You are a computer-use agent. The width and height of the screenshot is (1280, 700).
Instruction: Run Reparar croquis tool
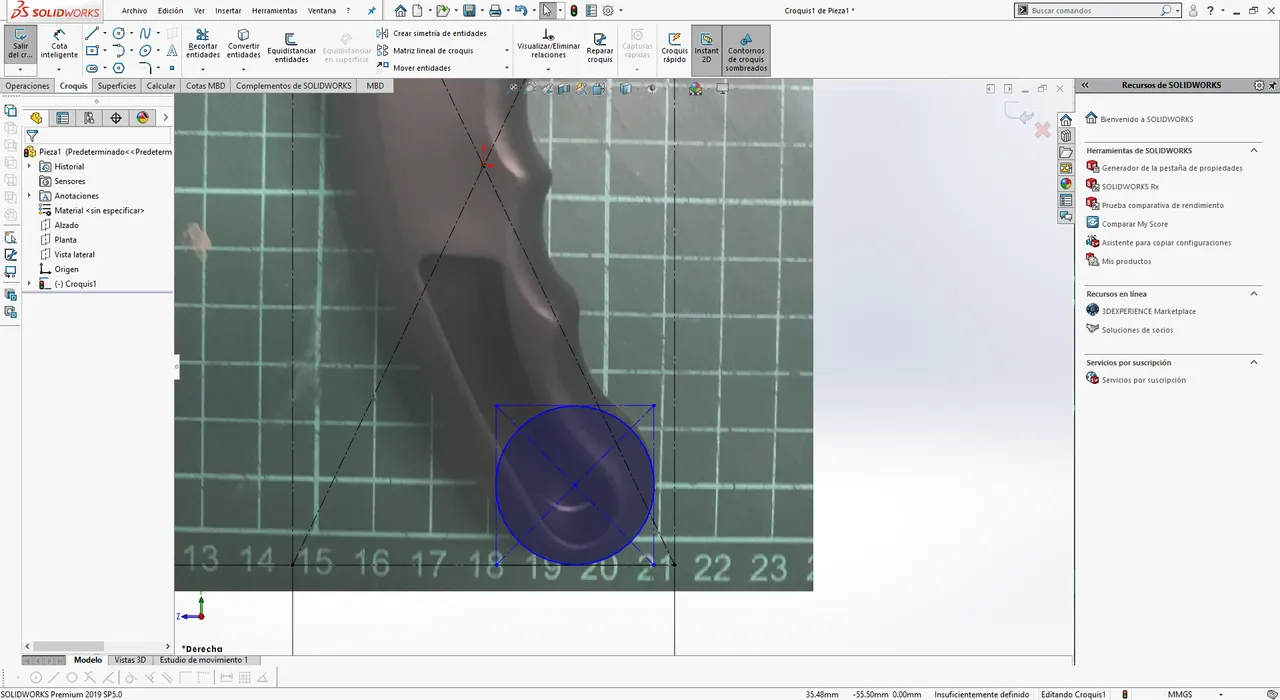pos(600,48)
